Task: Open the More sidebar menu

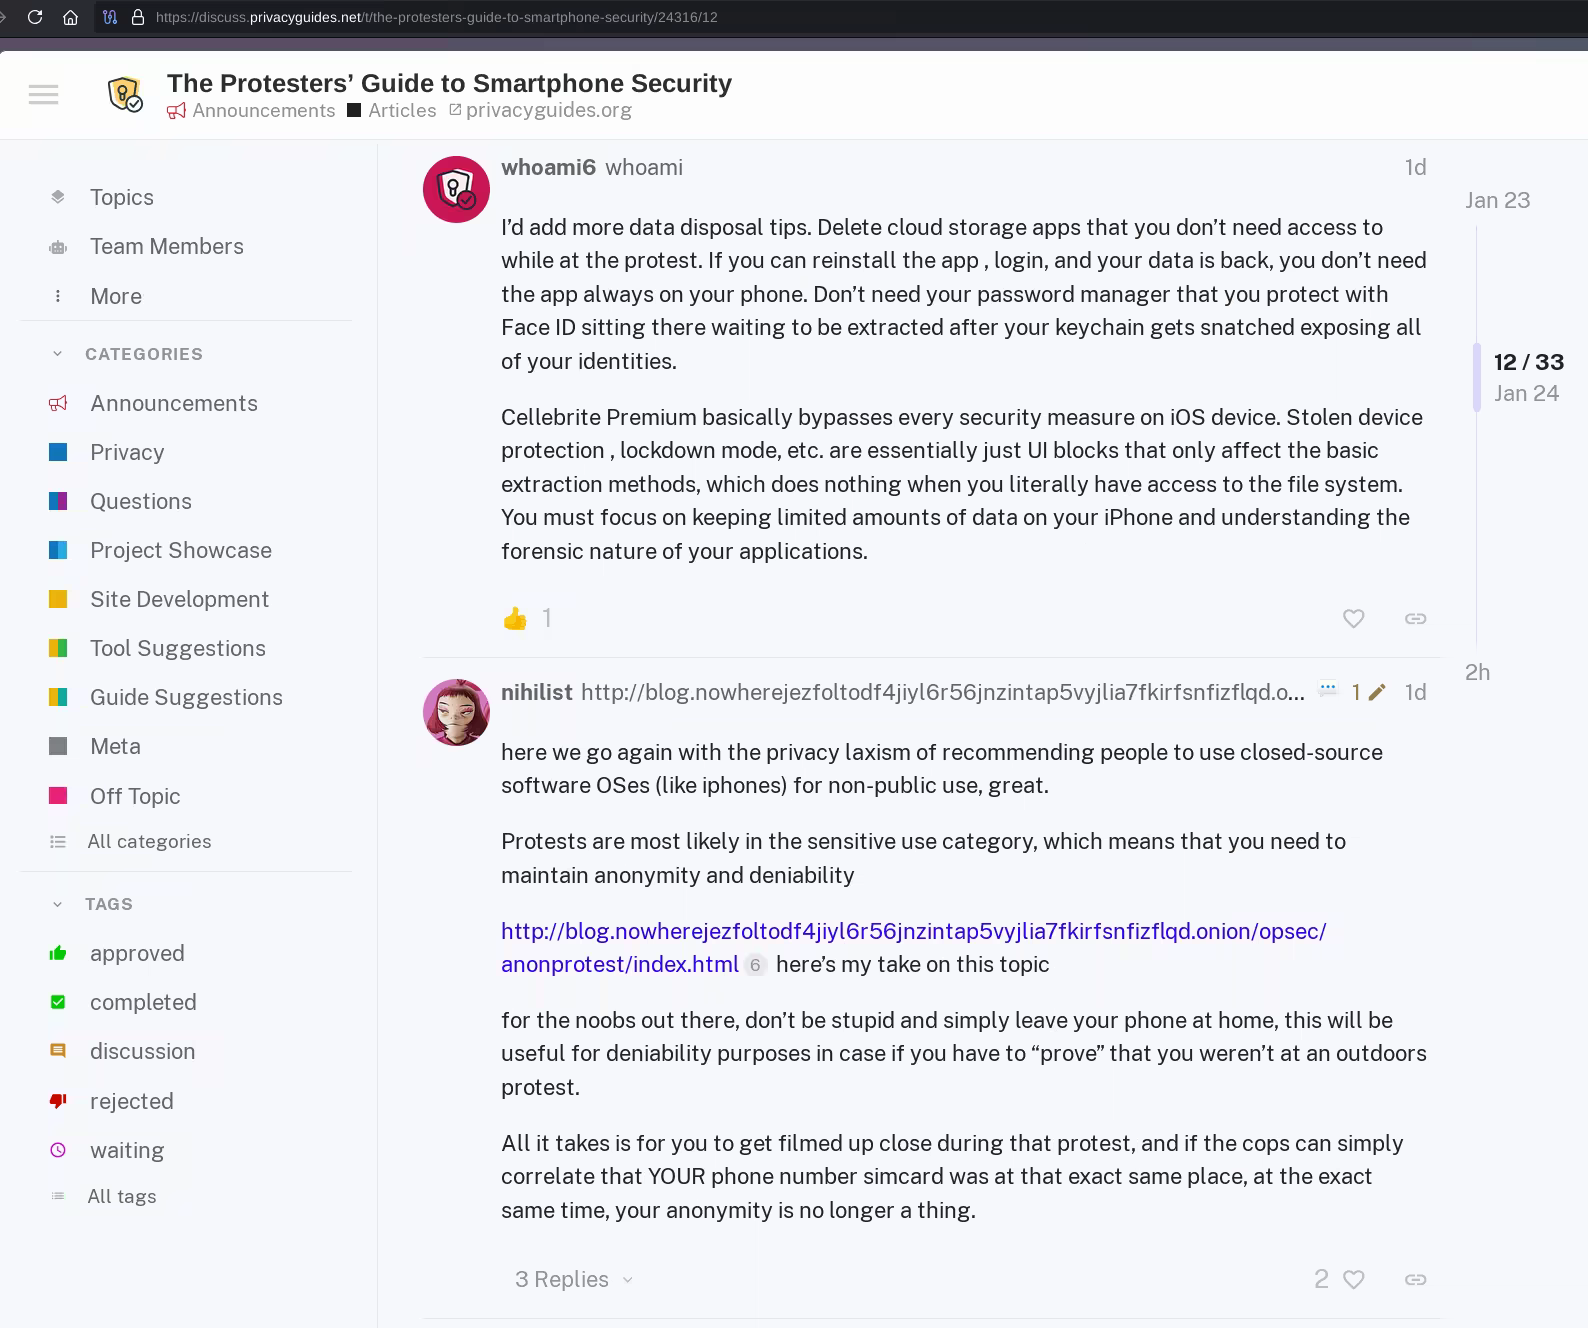Action: (115, 296)
